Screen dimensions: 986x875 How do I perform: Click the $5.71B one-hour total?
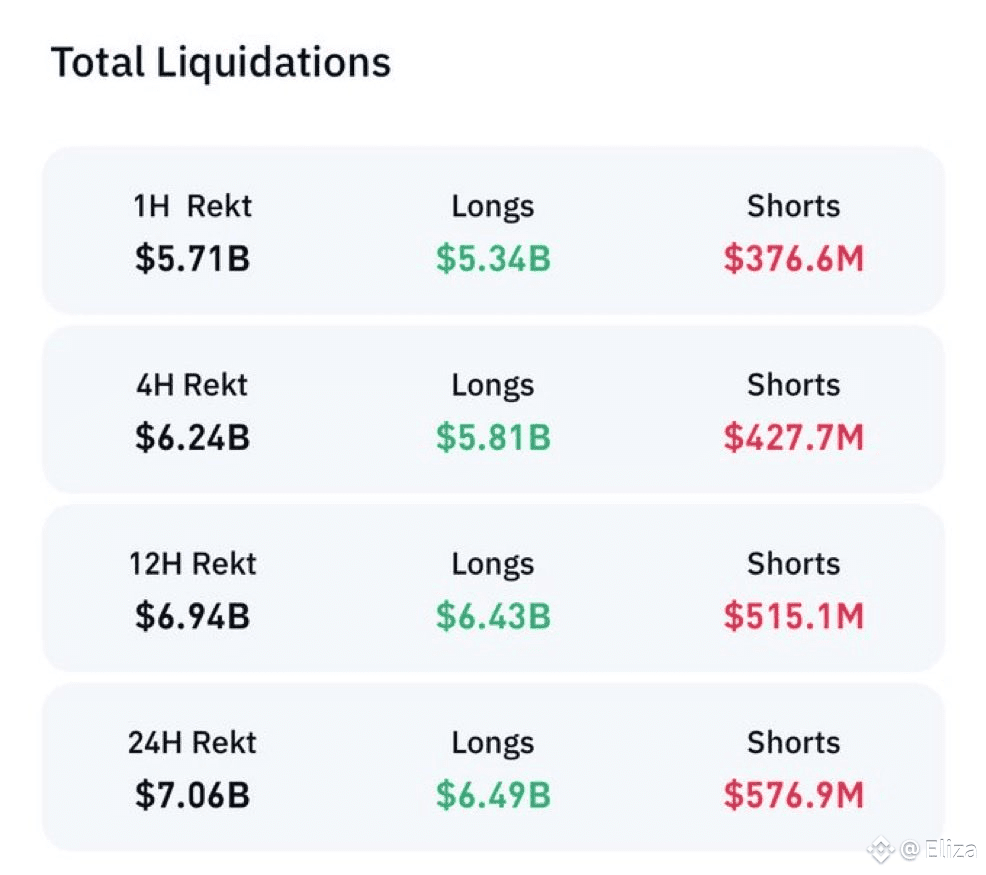point(192,259)
